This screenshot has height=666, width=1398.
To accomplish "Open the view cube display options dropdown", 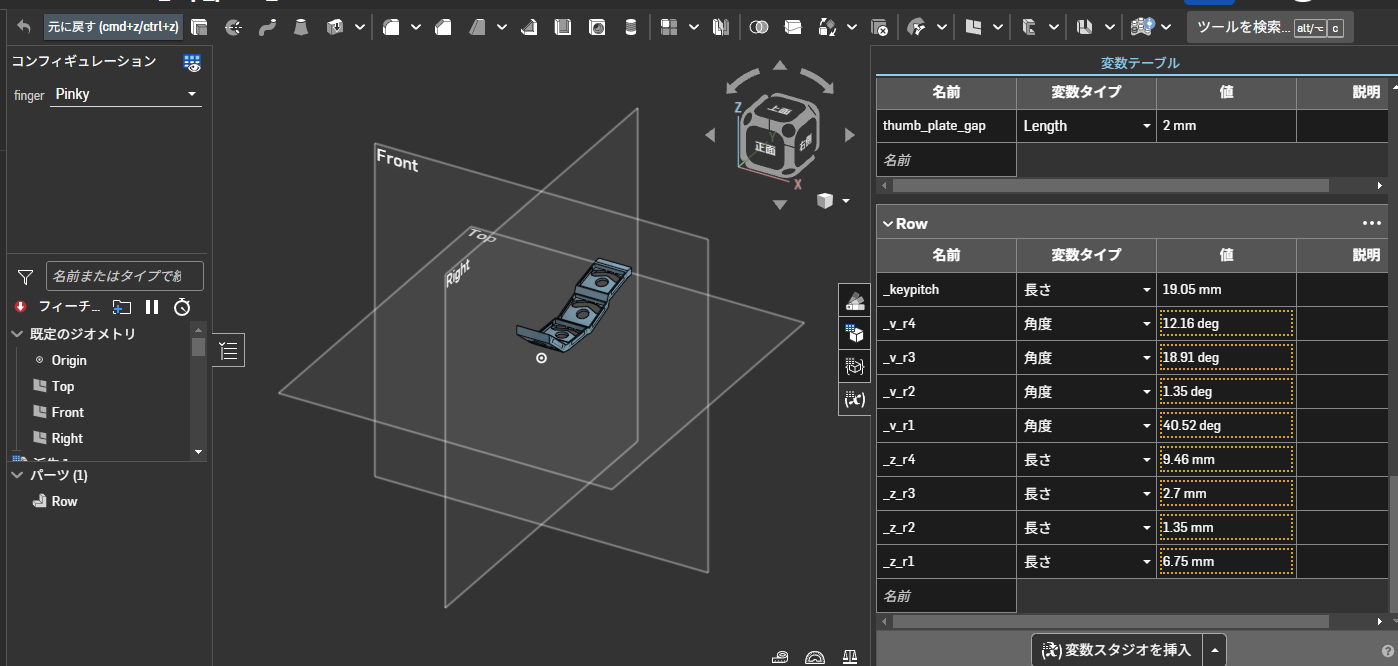I will coord(846,201).
